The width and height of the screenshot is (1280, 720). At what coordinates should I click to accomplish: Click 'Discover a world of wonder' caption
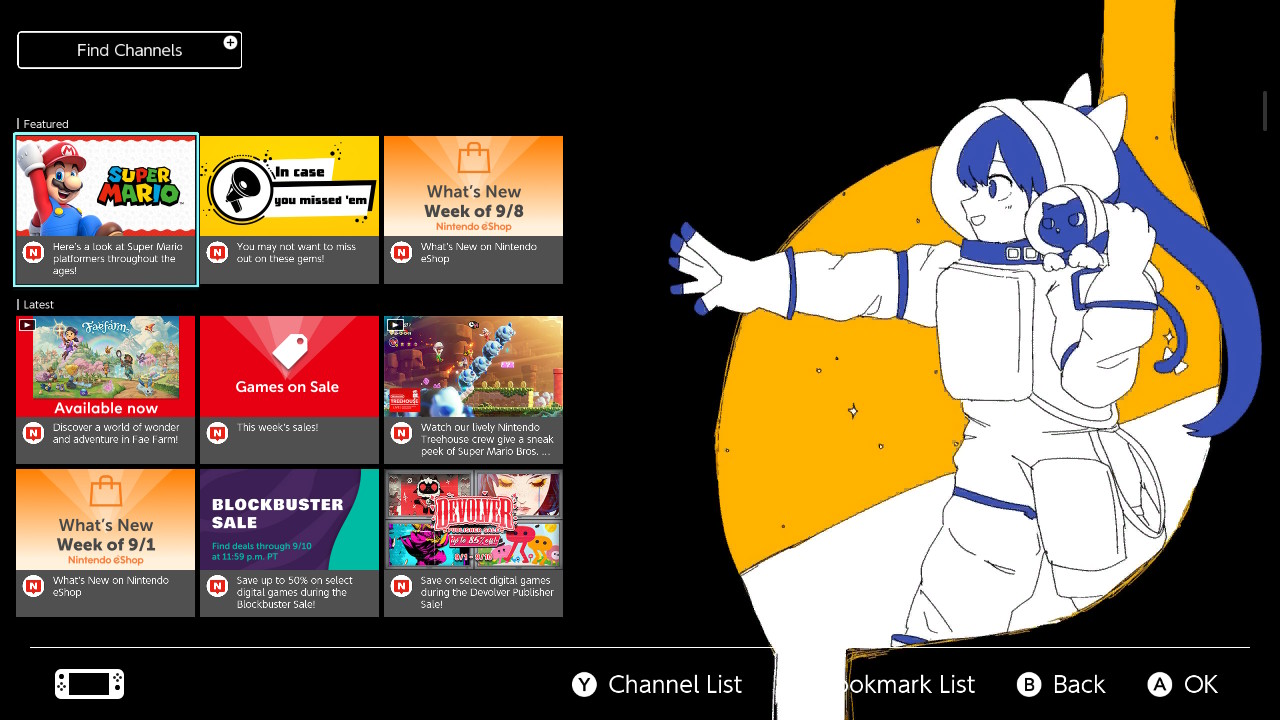click(116, 433)
